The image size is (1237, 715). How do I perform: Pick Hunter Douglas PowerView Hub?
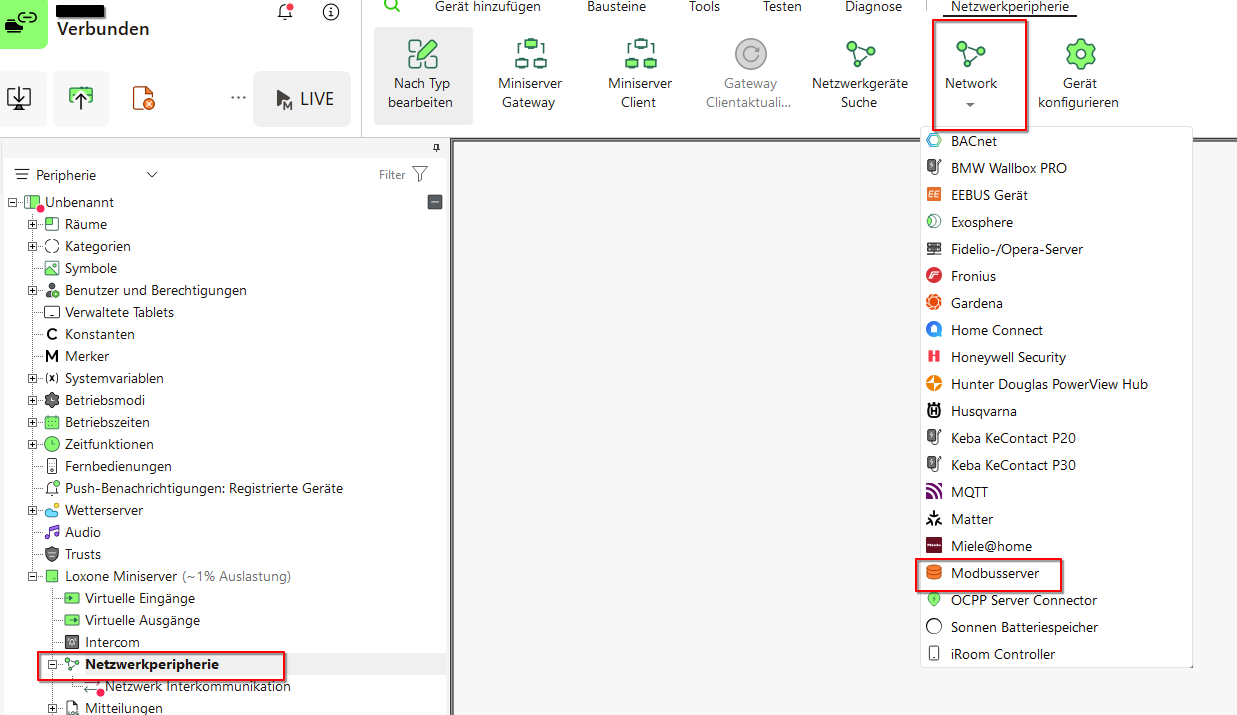1056,384
